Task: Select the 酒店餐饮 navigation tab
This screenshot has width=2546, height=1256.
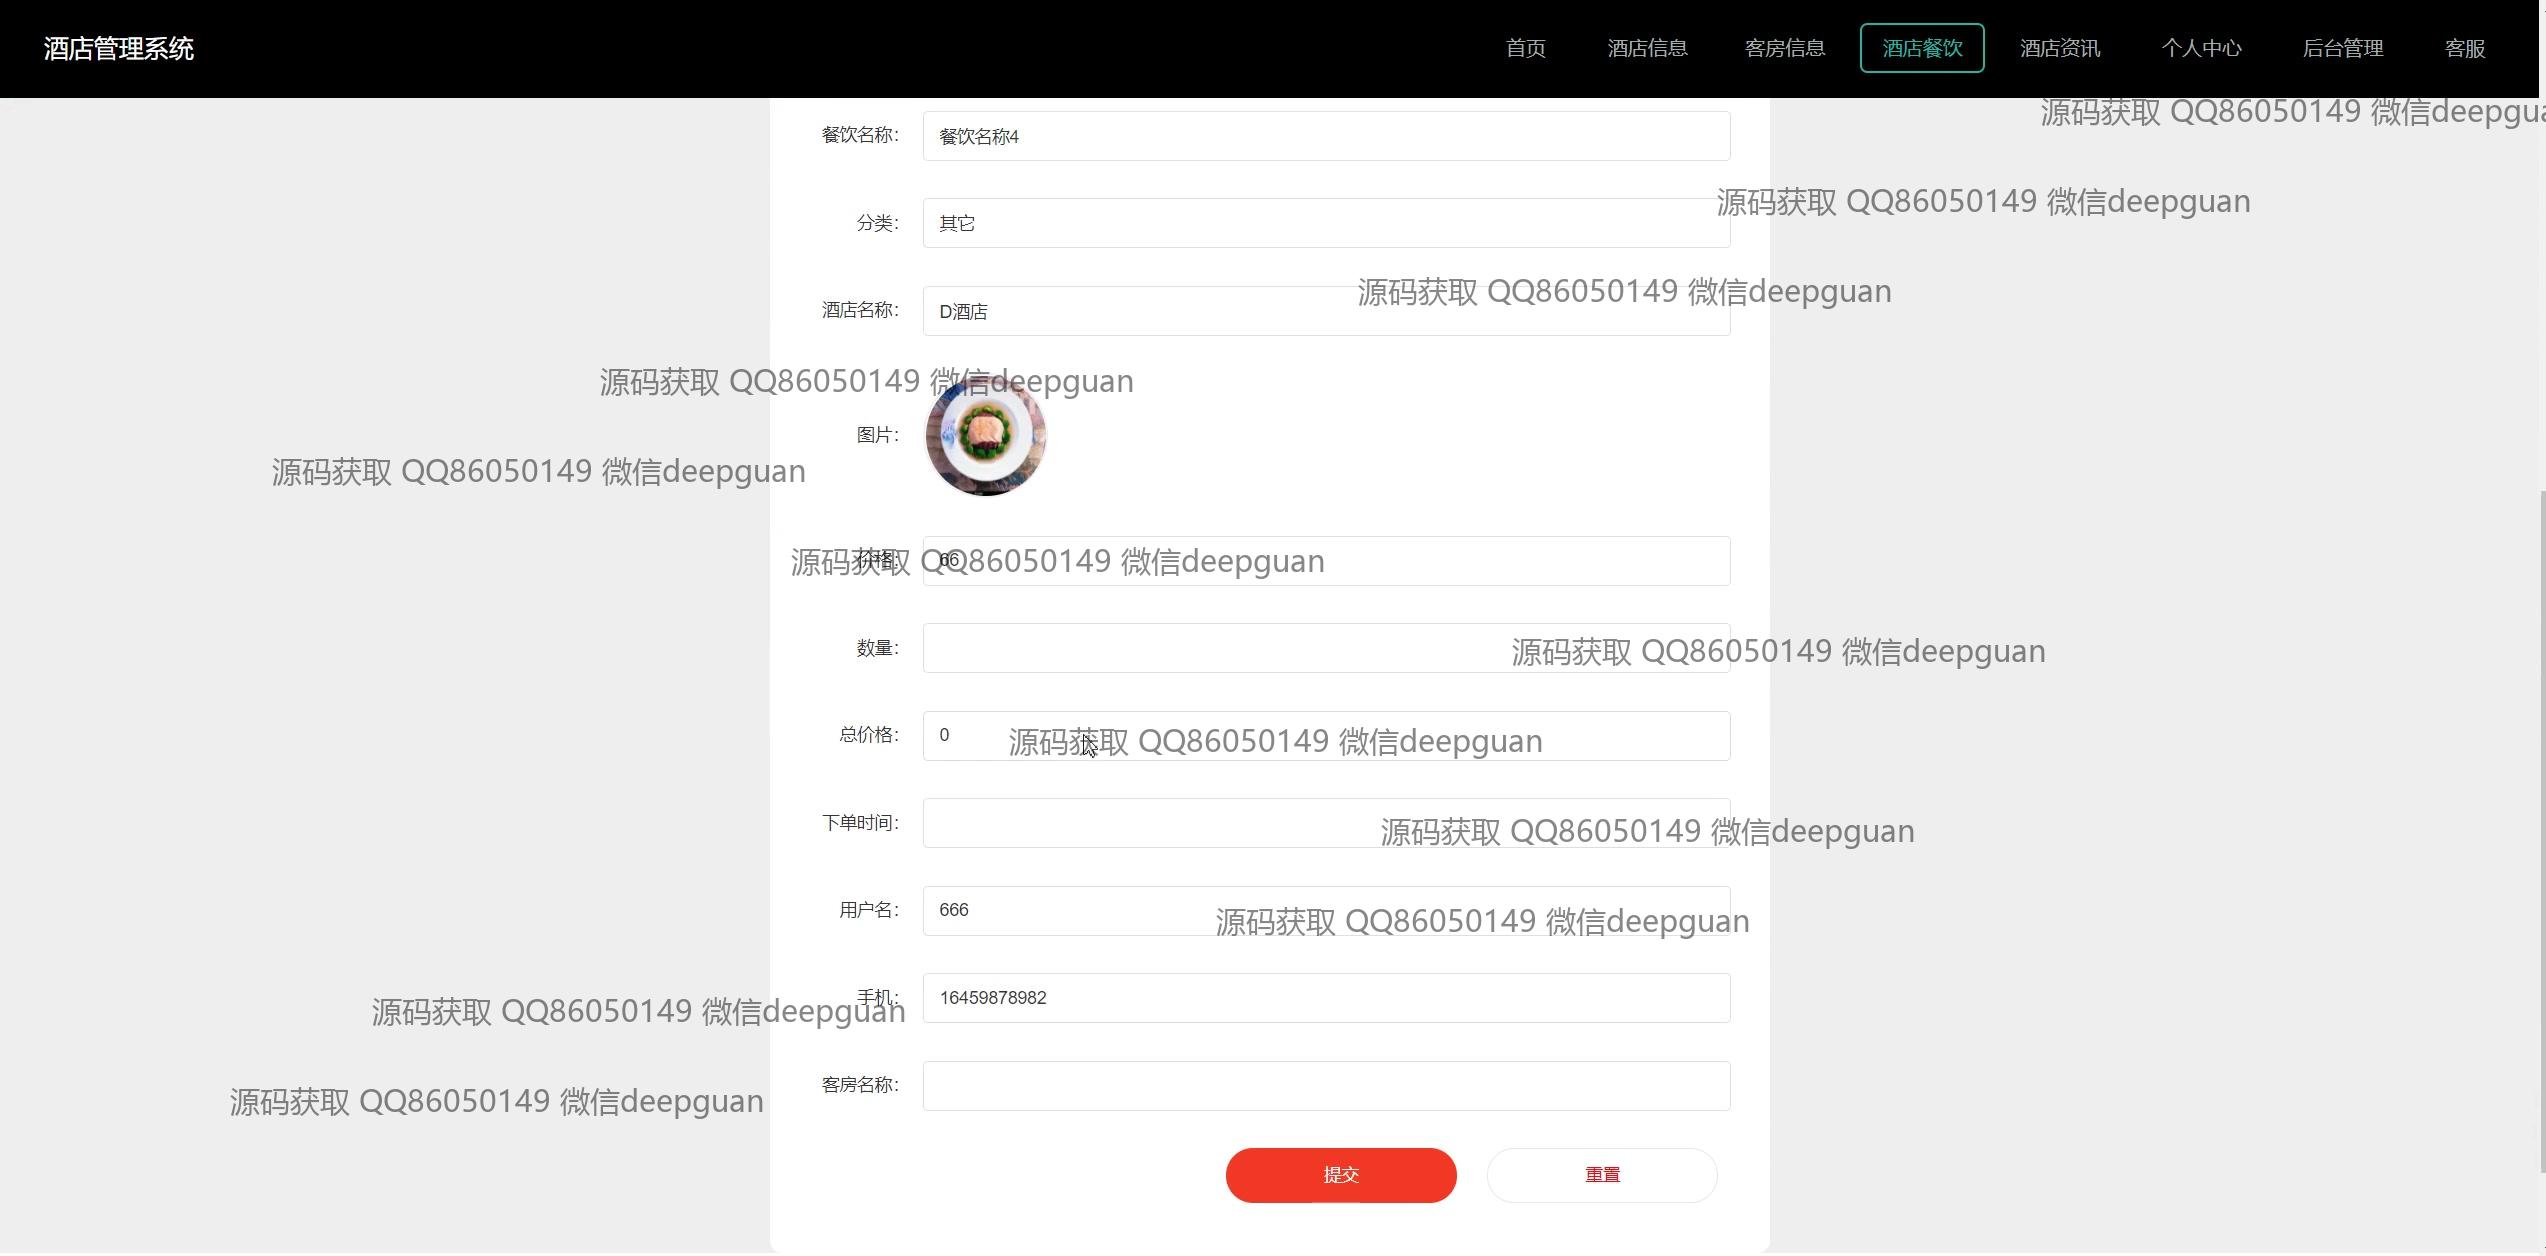Action: [1921, 48]
